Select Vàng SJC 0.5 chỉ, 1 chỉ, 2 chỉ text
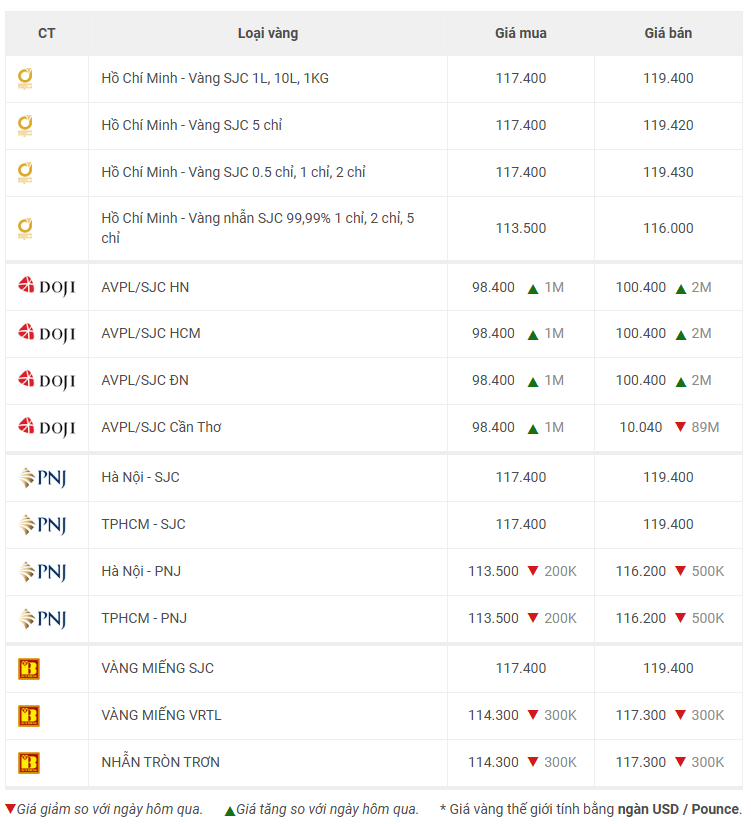 [277, 172]
